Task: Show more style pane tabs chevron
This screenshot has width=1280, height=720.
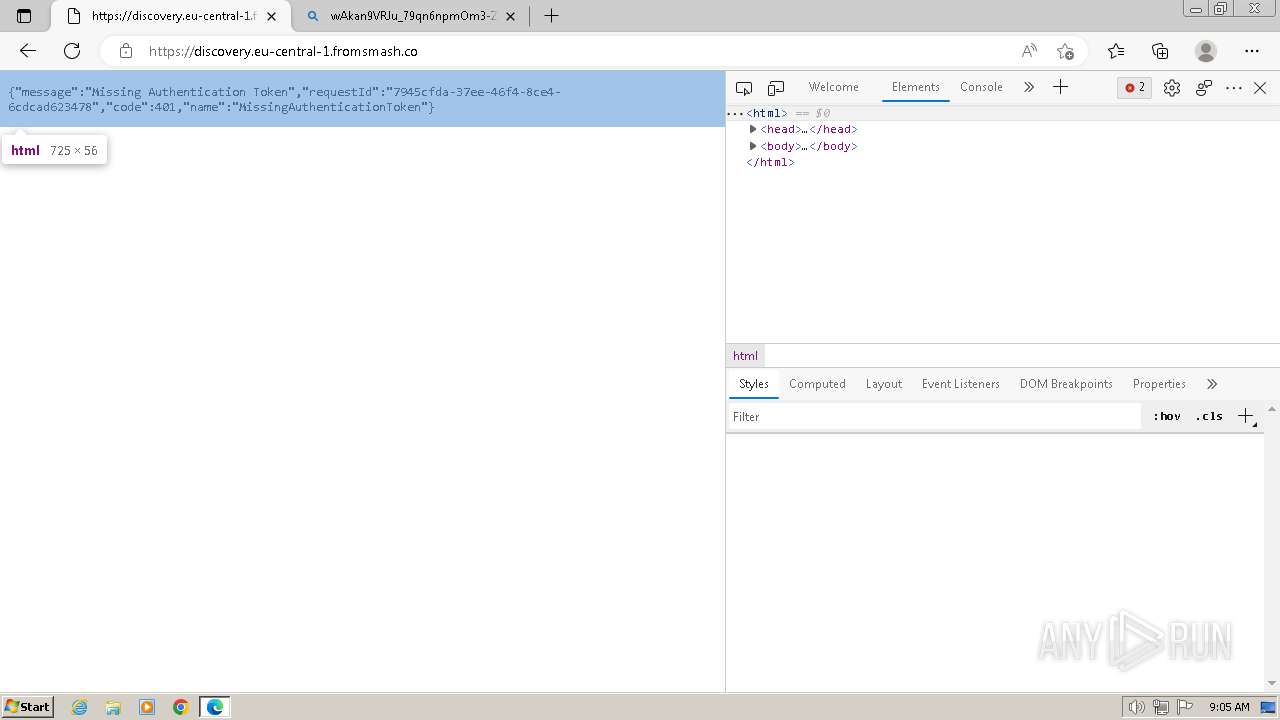Action: (x=1212, y=384)
